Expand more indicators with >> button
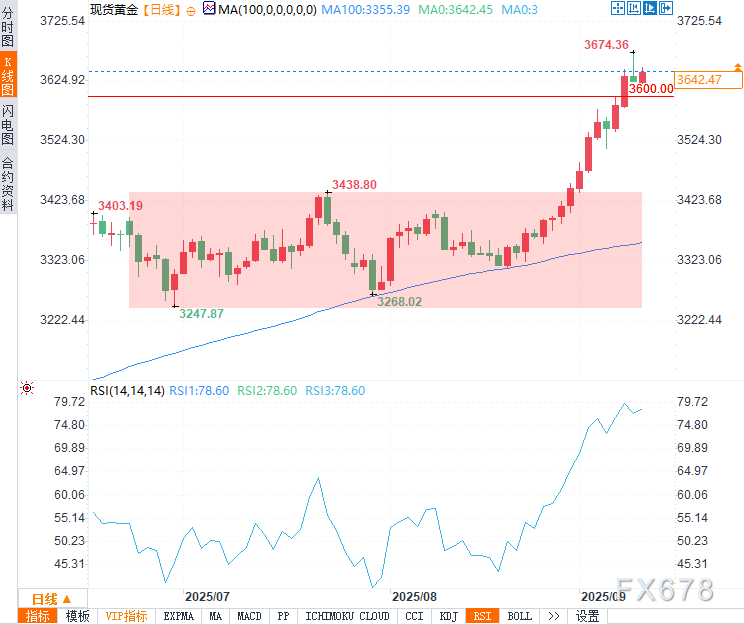The image size is (744, 625). [x=554, y=616]
